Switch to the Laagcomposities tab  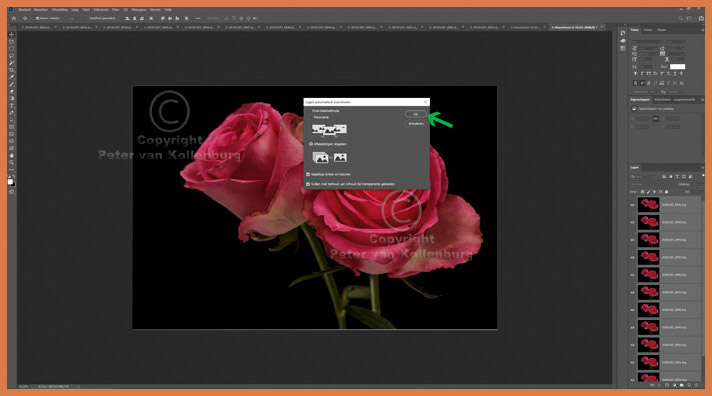684,99
